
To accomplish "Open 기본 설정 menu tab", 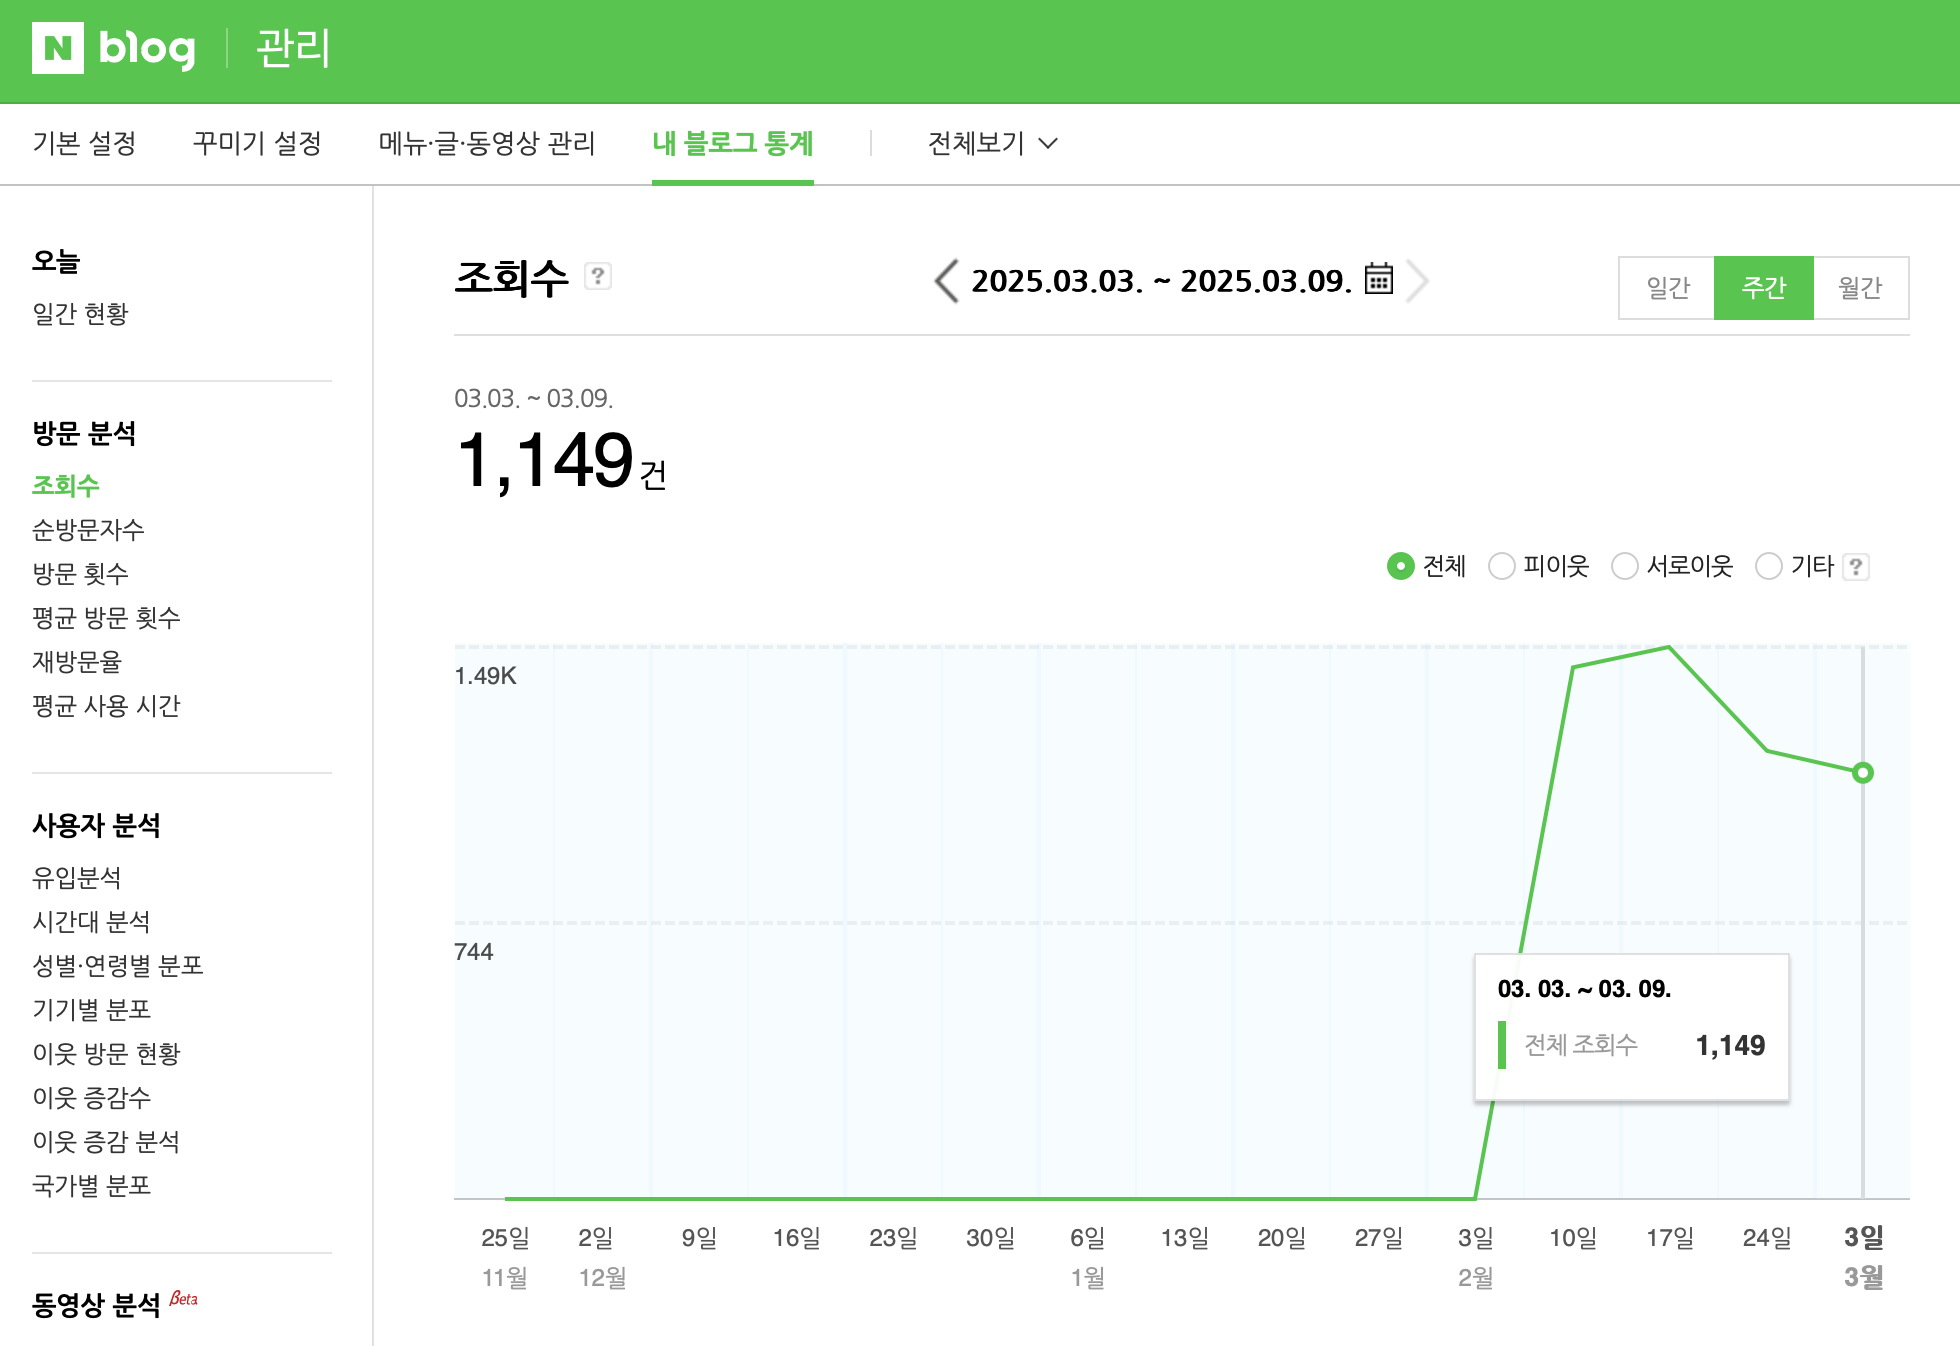I will 84,144.
